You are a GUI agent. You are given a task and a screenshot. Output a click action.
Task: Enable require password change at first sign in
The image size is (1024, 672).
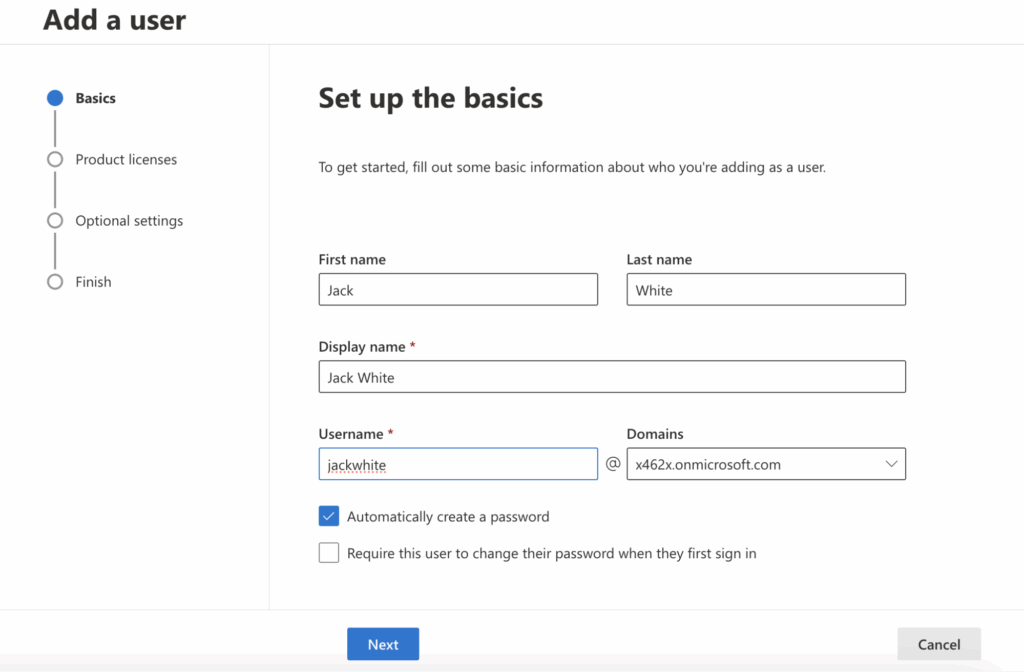pyautogui.click(x=329, y=552)
